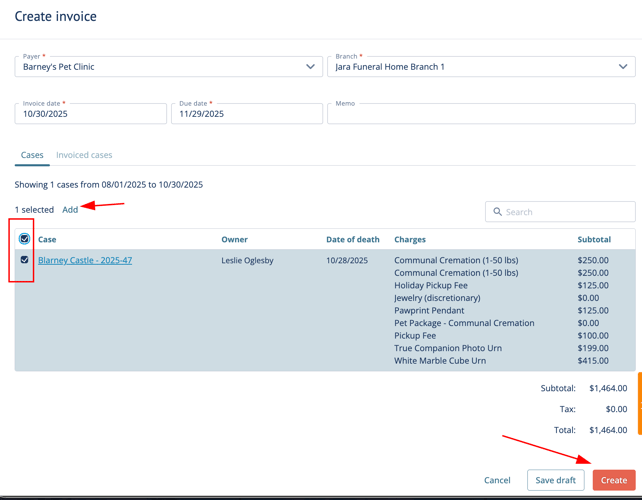Image resolution: width=642 pixels, height=500 pixels.
Task: Click the Date of death column header
Action: pos(353,240)
